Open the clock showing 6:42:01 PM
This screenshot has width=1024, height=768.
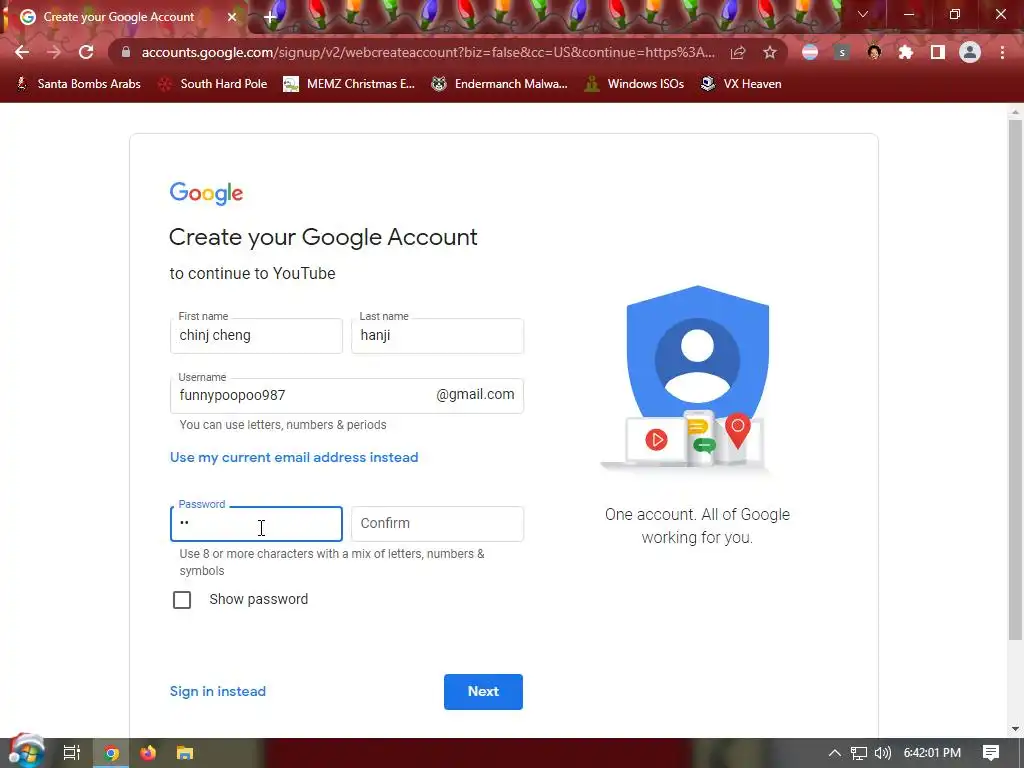pyautogui.click(x=932, y=753)
